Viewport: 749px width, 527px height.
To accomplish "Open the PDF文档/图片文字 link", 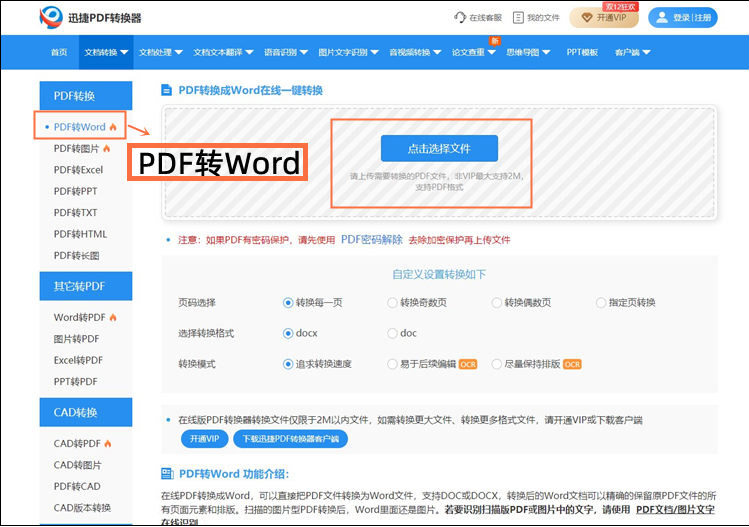I will tap(675, 509).
